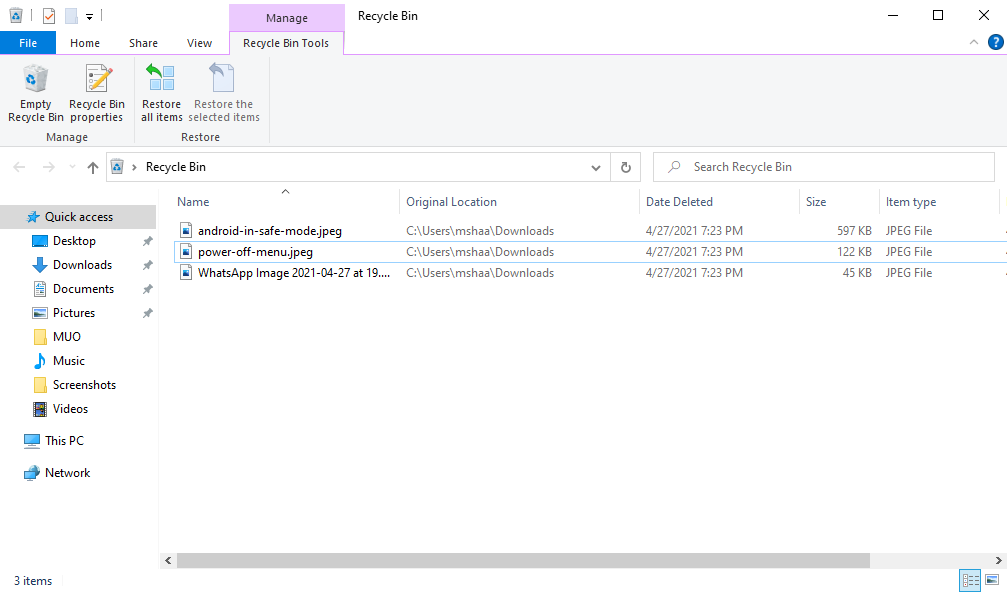Screen dimensions: 1008x593
Task: Switch to large thumbnails view icon
Action: (992, 580)
